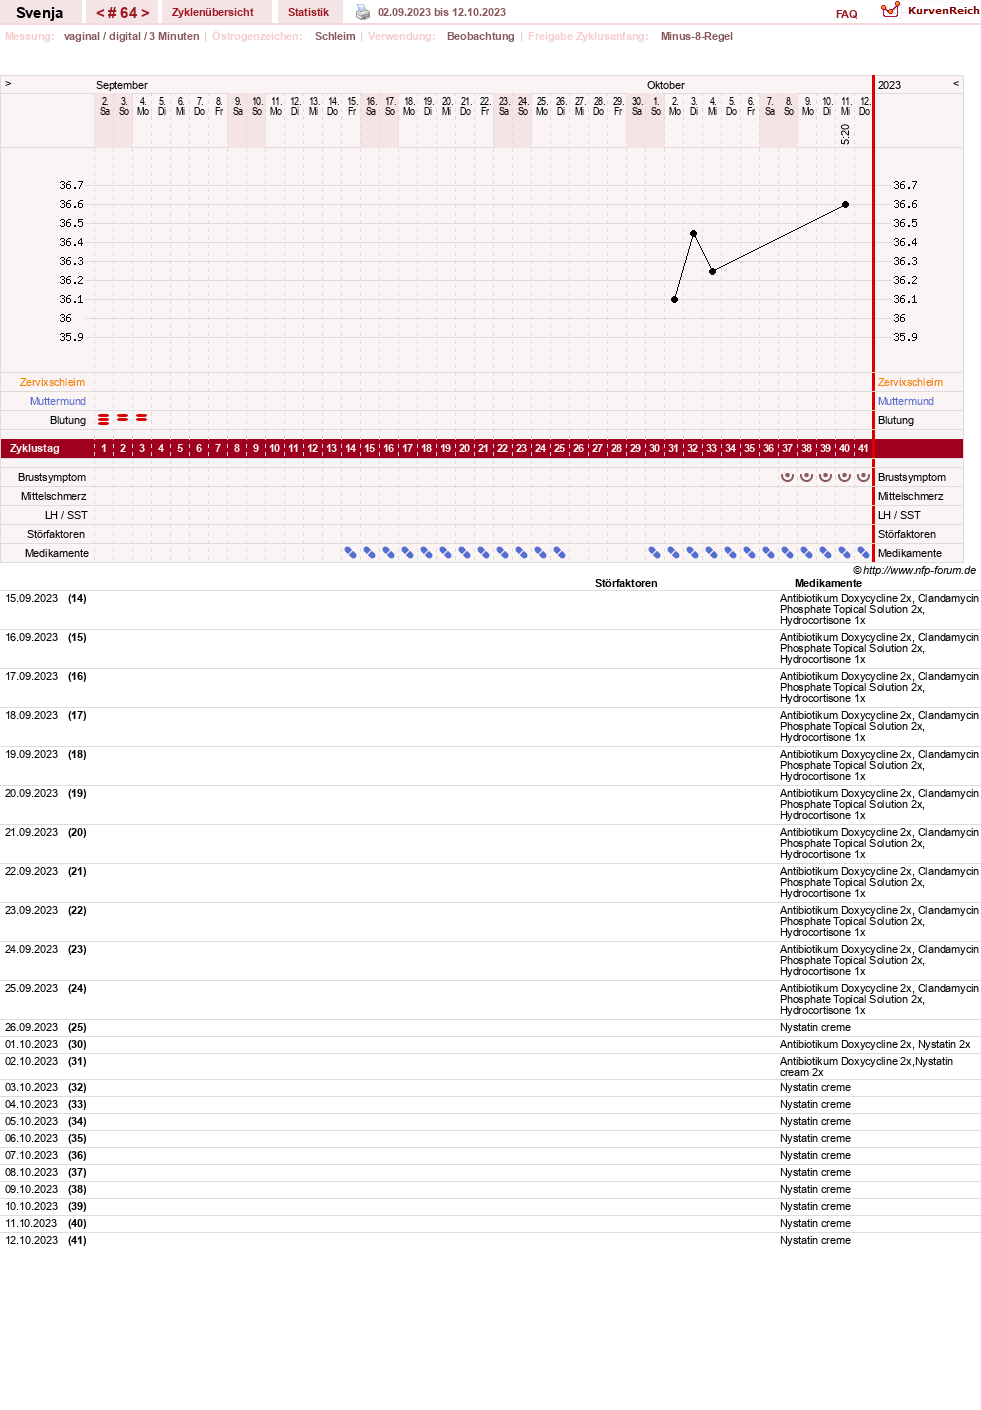Viewport: 981px width, 1410px height.
Task: Open the Zyklenübersicht tab
Action: click(x=213, y=12)
